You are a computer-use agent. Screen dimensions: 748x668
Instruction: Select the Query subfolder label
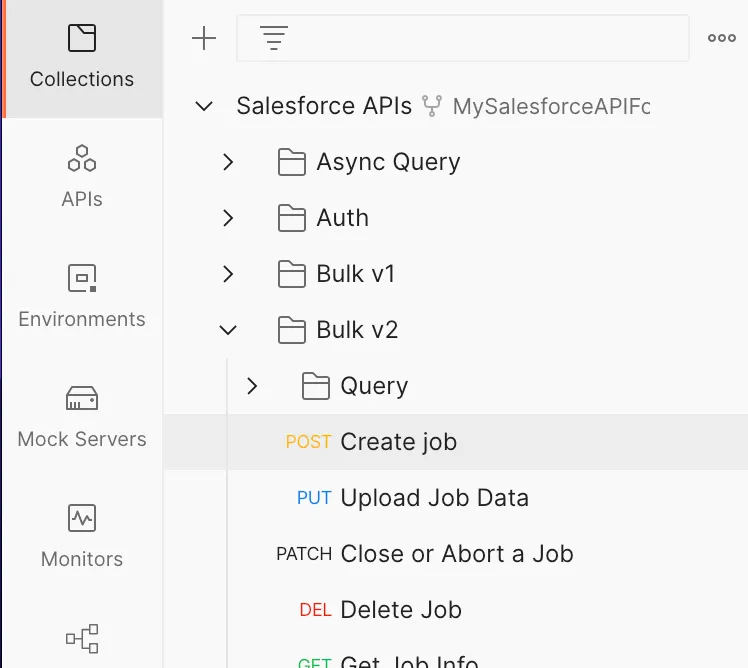pyautogui.click(x=374, y=386)
